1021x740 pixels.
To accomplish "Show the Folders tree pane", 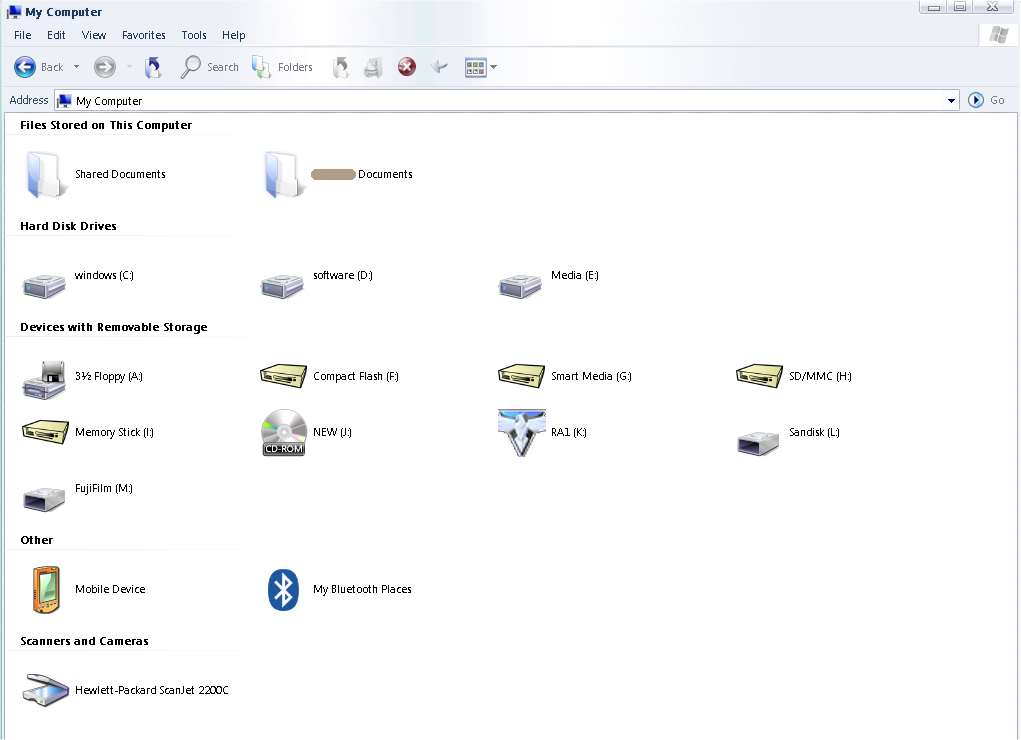I will [282, 66].
